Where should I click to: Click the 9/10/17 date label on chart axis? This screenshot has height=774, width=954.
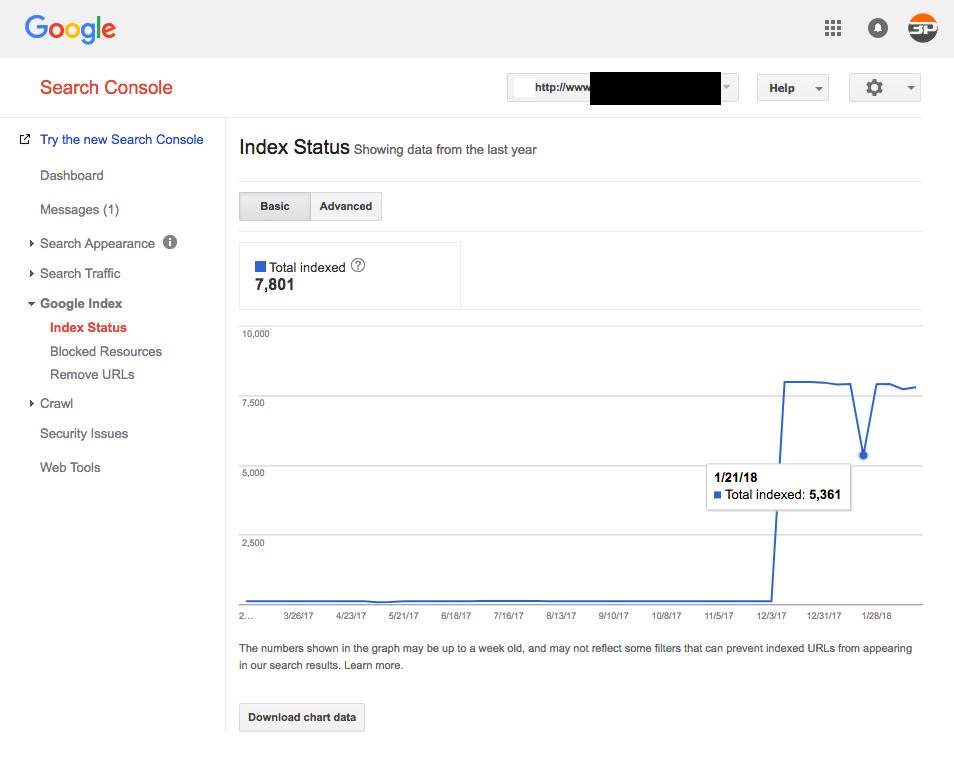tap(613, 616)
